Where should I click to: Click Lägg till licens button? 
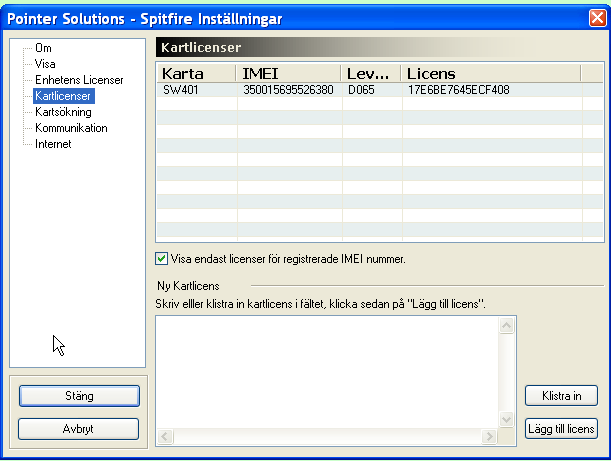pyautogui.click(x=561, y=429)
